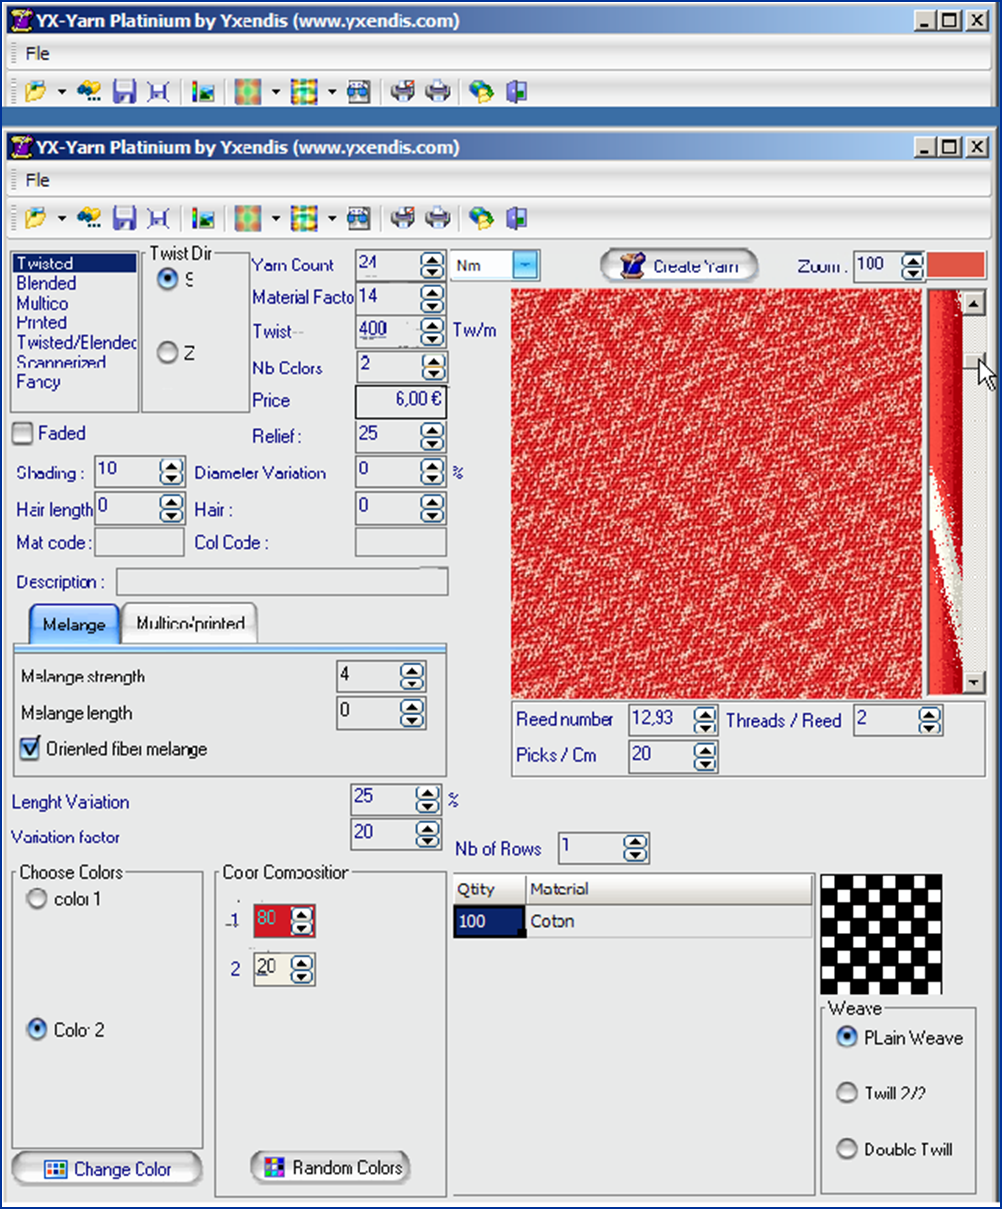Screen dimensions: 1002x1209
Task: Click binoculars search icon in front window toolbar
Action: [90, 218]
